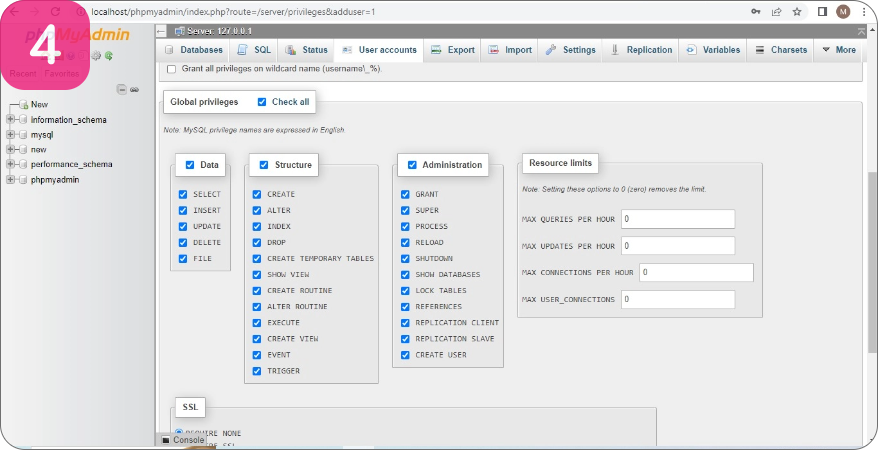Image resolution: width=878 pixels, height=450 pixels.
Task: Open the Console panel button
Action: [183, 440]
